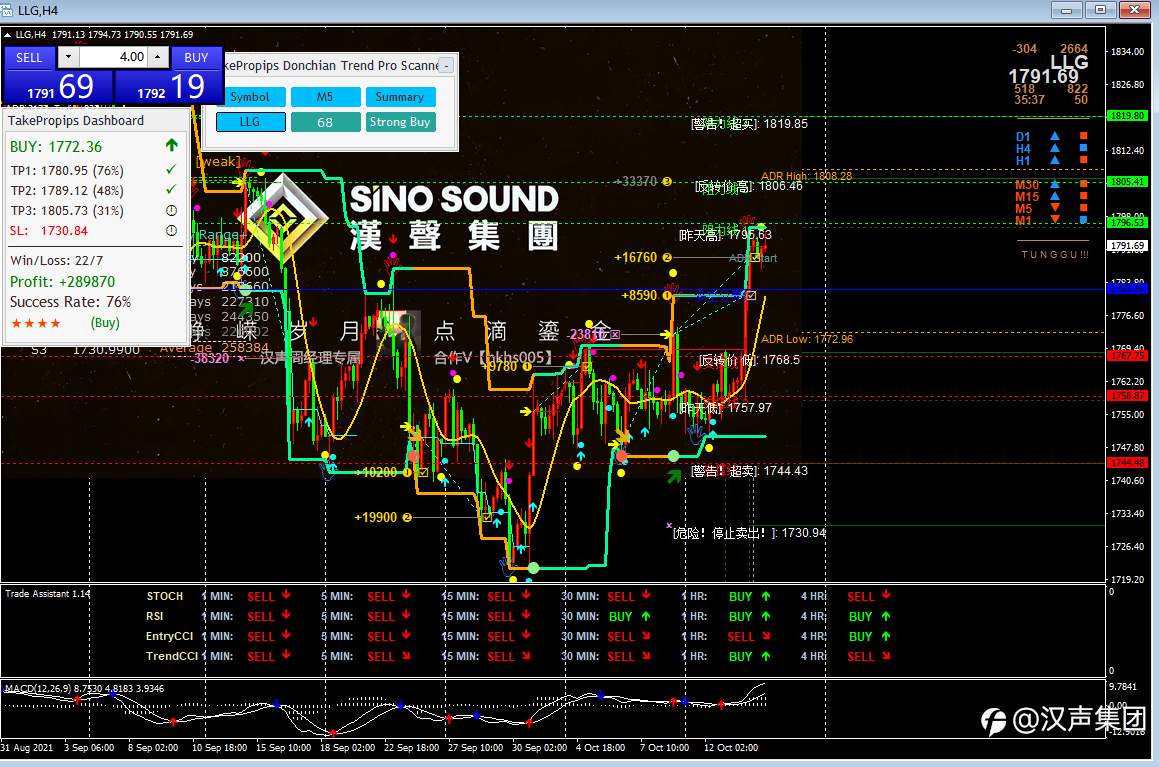Click the M5 timeframe header in scanner
Viewport: 1159px width, 767px height.
tap(325, 97)
